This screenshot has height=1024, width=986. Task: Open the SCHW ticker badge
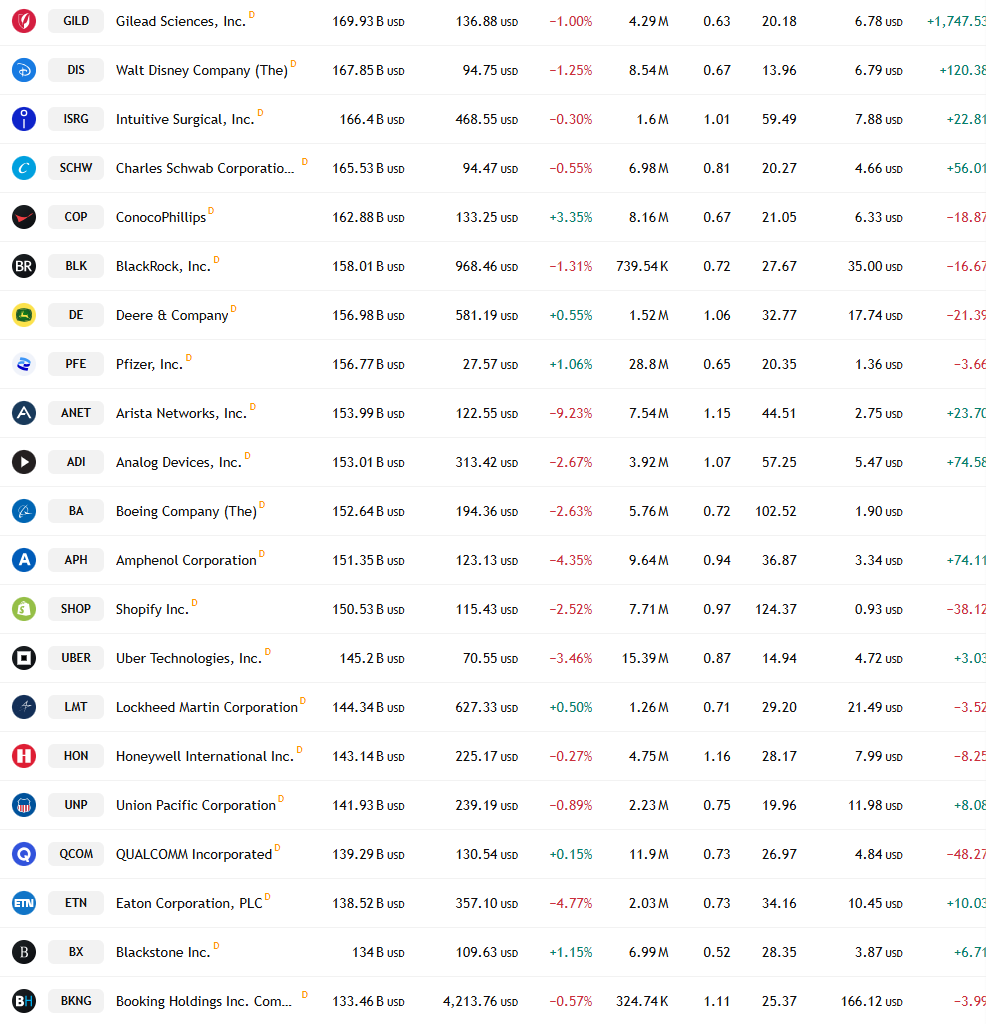76,168
